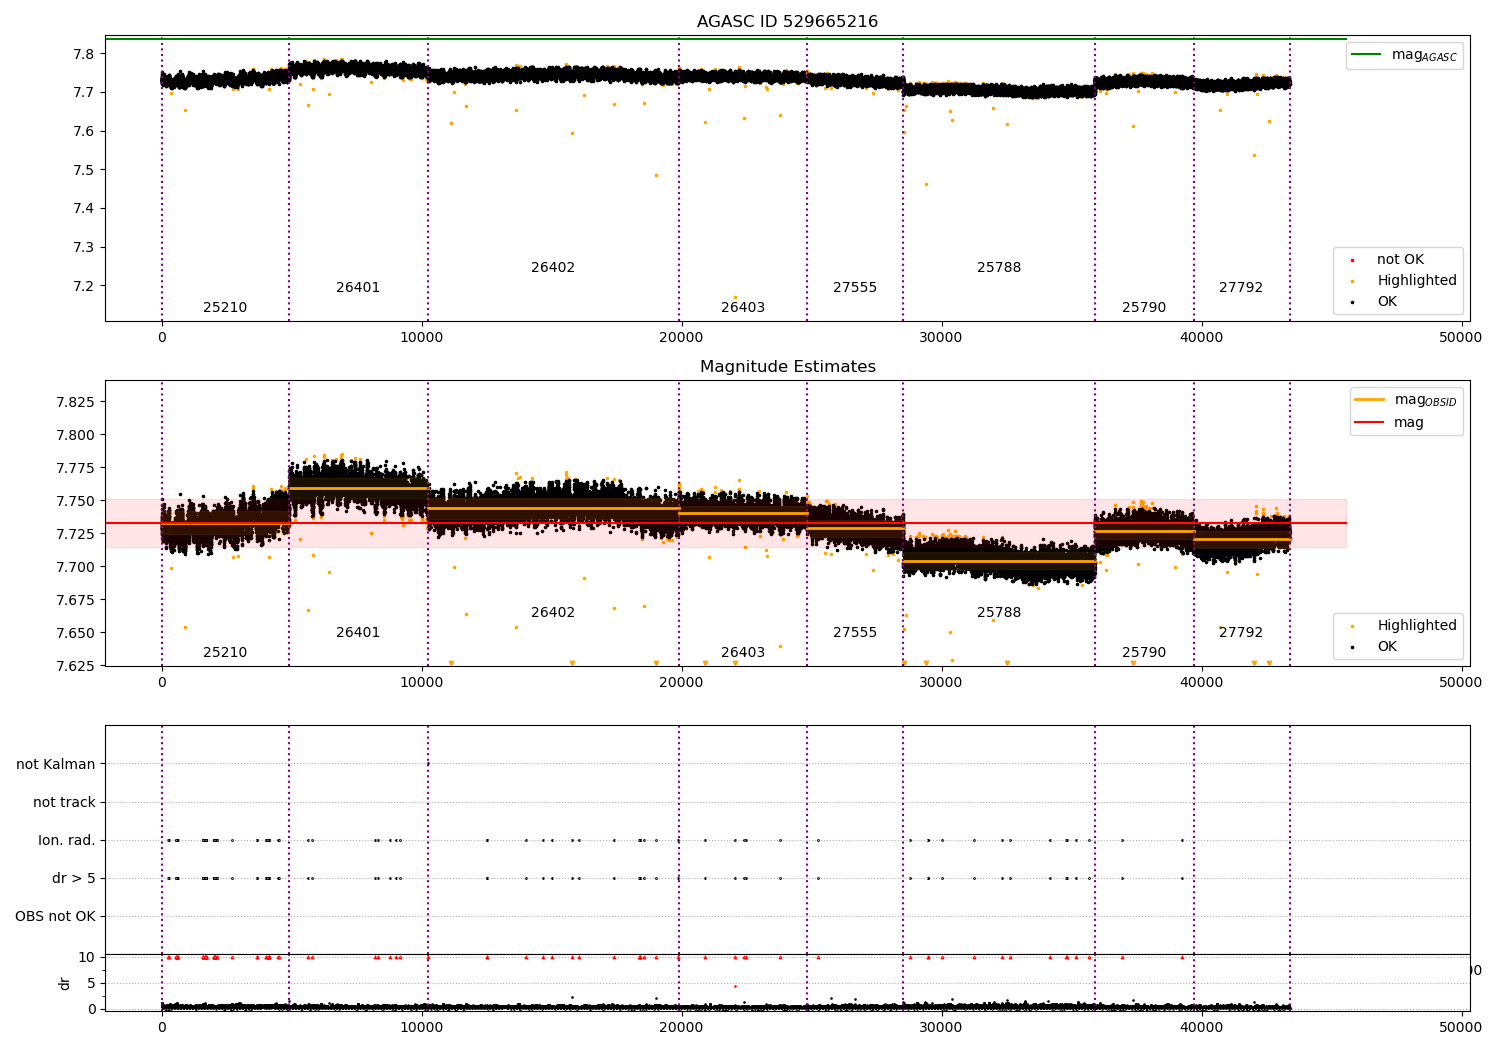Click the 7.5 y-tick in top plot
Viewport: 1500px width, 1050px height.
(x=84, y=170)
